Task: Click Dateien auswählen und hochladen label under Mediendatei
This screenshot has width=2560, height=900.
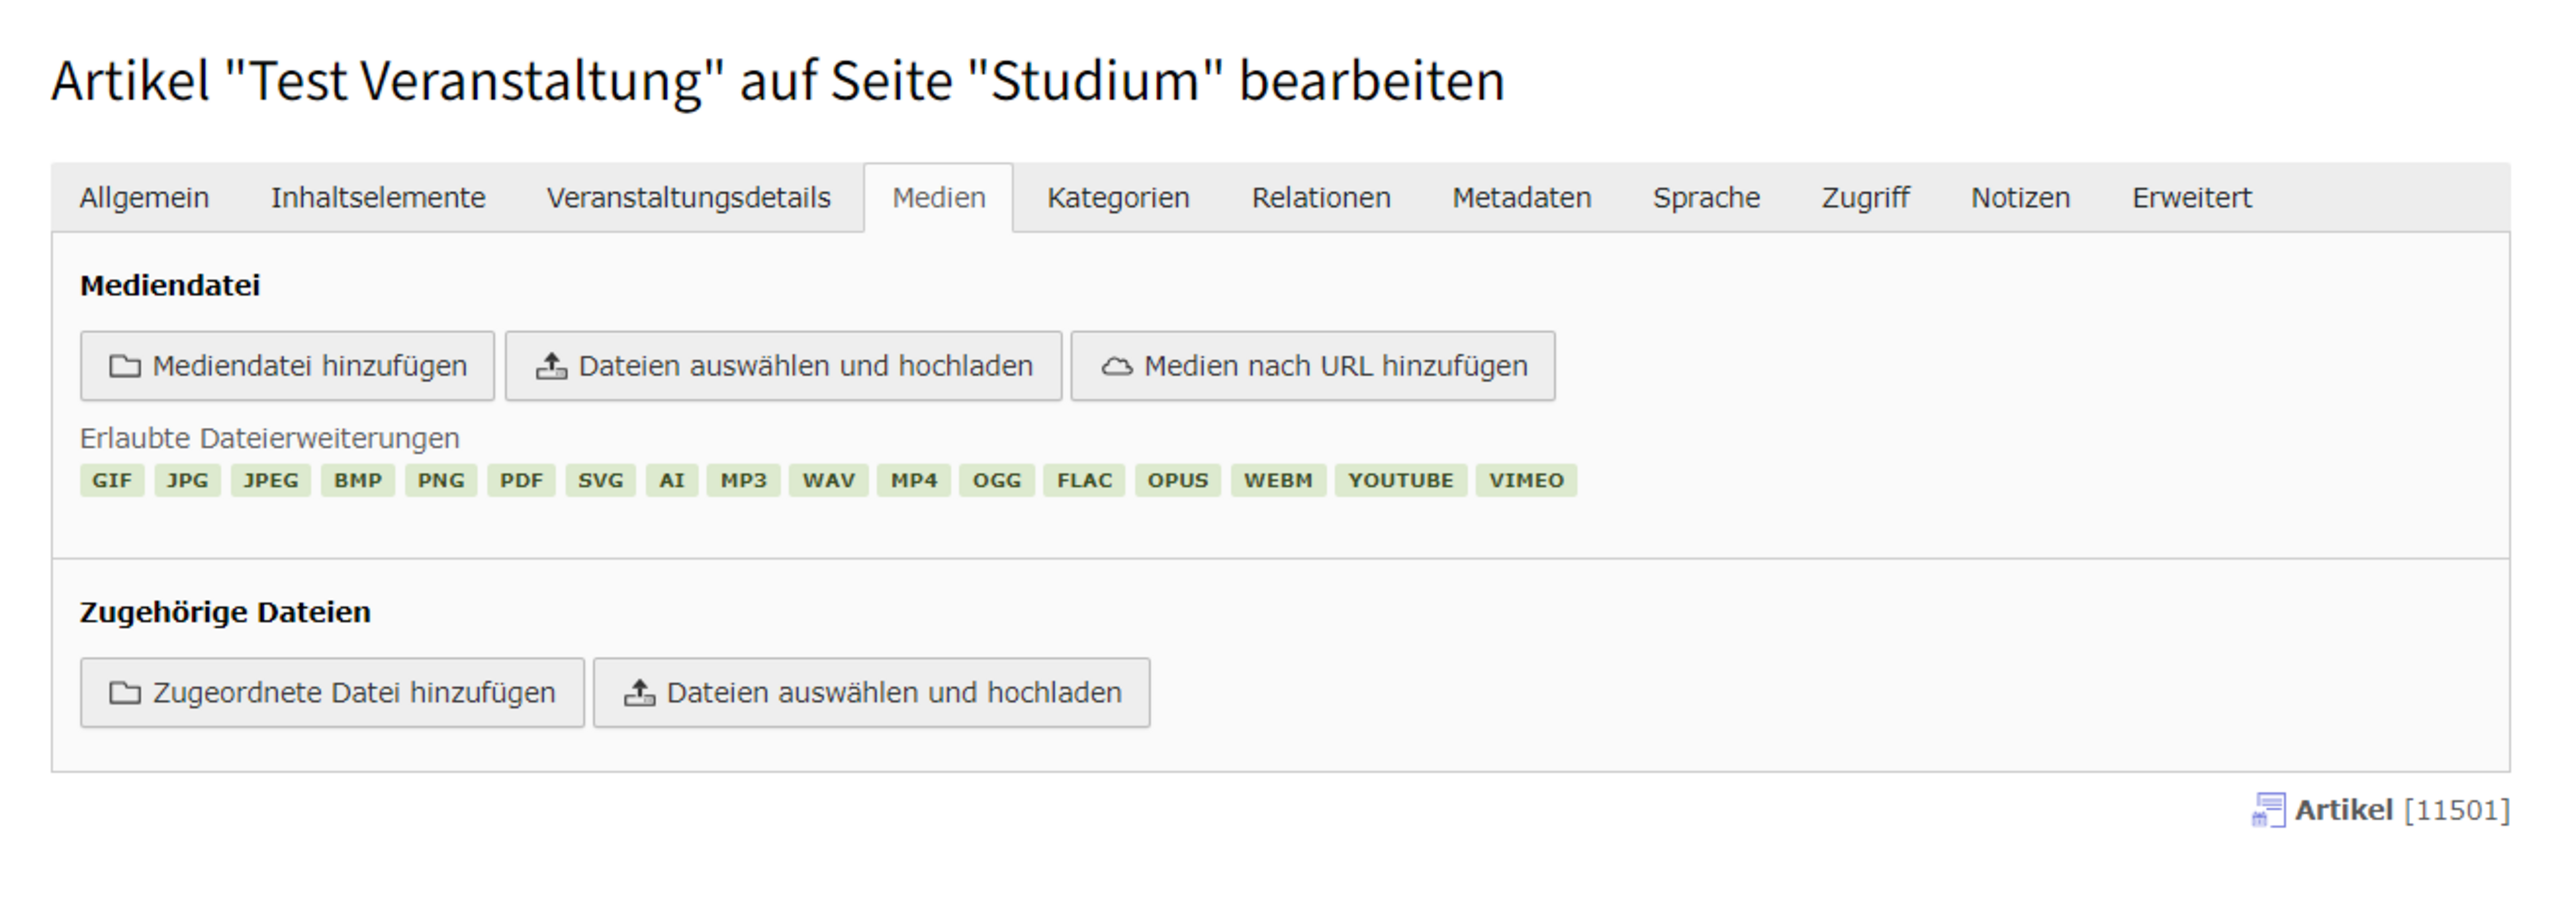Action: pyautogui.click(x=806, y=367)
